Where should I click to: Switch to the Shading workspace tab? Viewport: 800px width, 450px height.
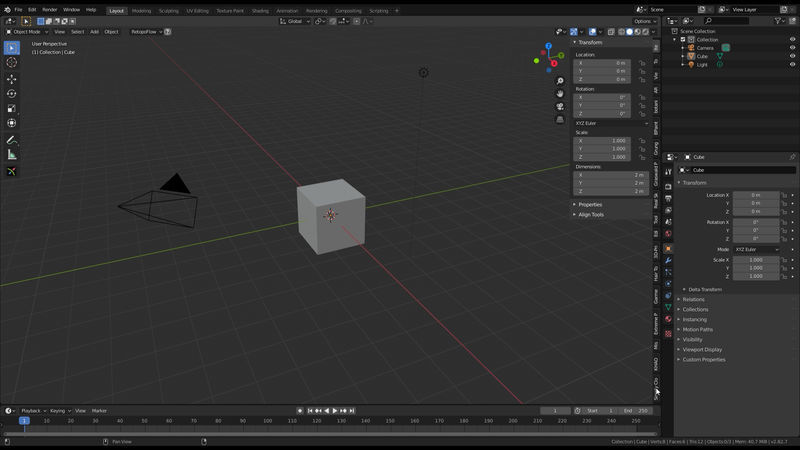[260, 11]
